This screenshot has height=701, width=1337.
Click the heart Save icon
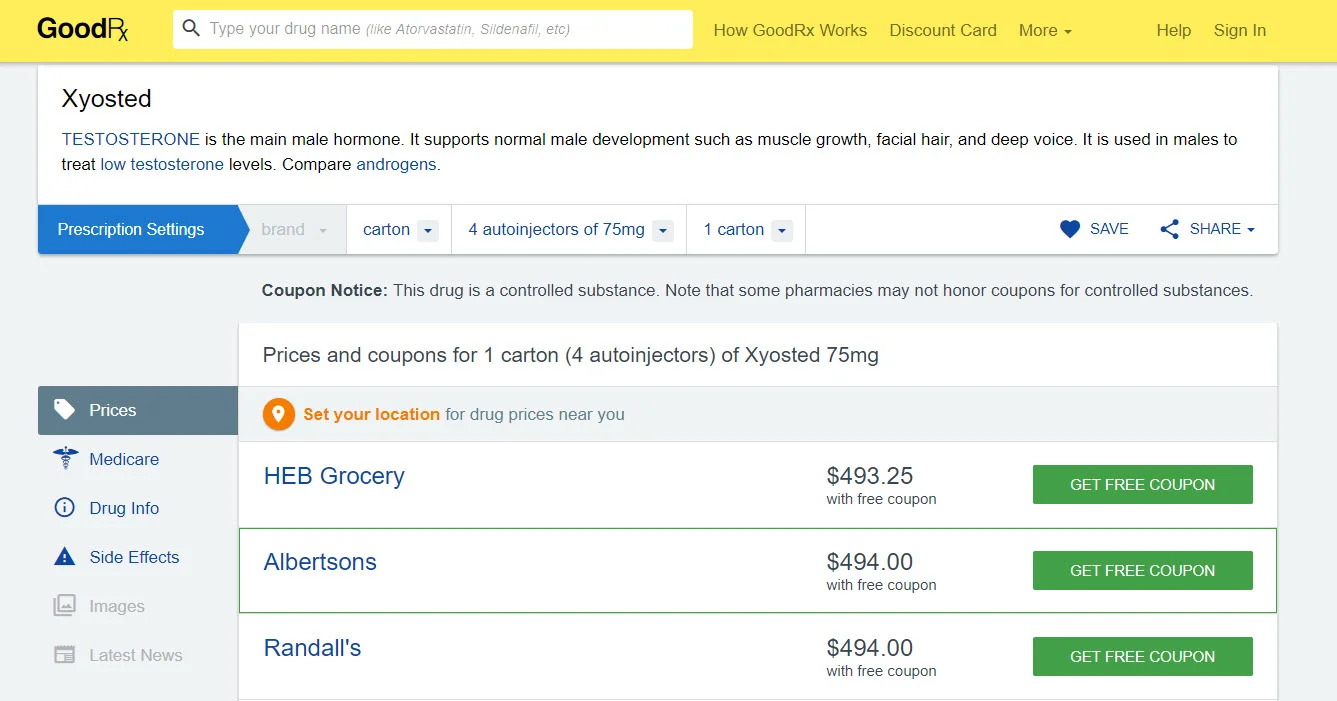[x=1069, y=229]
